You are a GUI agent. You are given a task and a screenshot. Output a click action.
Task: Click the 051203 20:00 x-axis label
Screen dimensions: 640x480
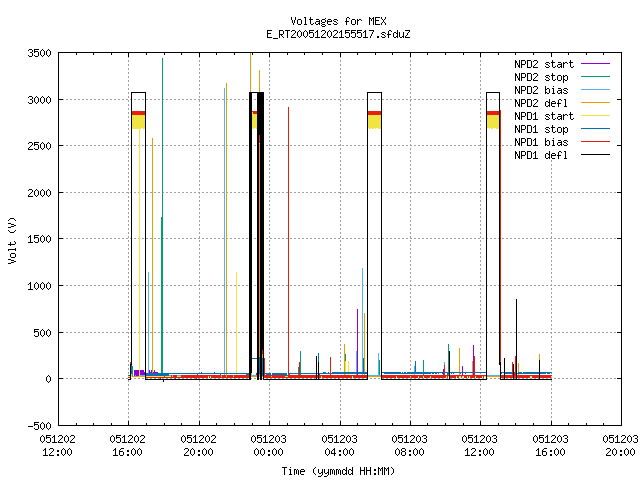point(620,445)
